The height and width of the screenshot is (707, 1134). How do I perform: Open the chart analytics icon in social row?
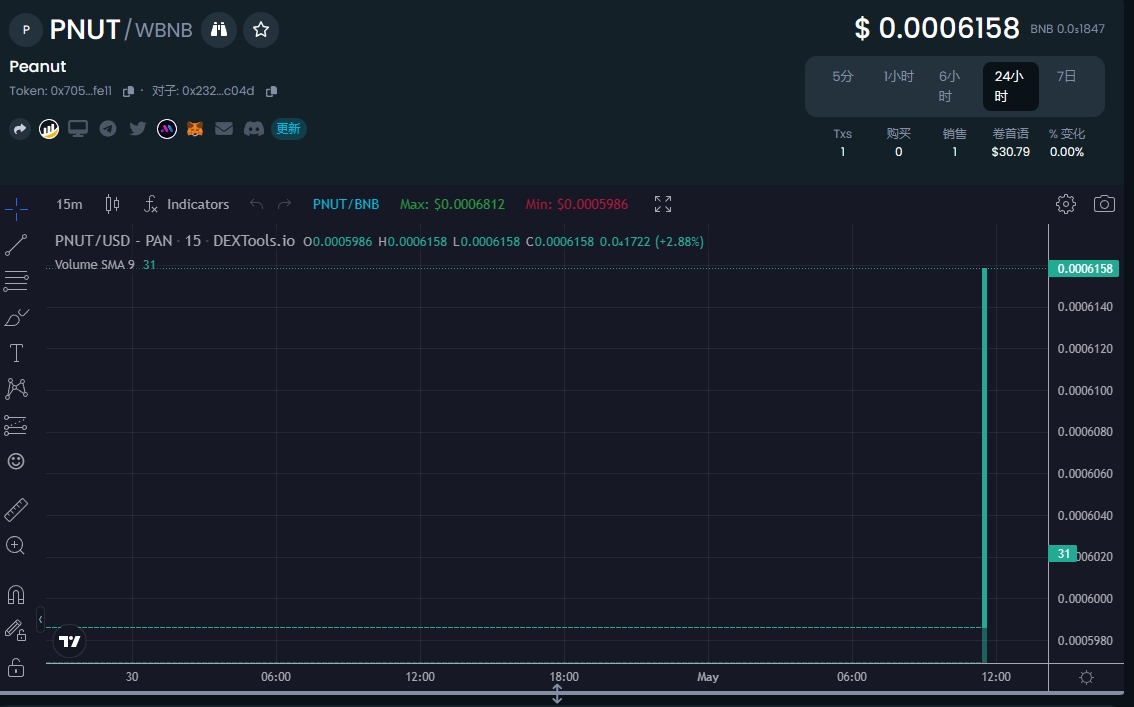tap(49, 129)
